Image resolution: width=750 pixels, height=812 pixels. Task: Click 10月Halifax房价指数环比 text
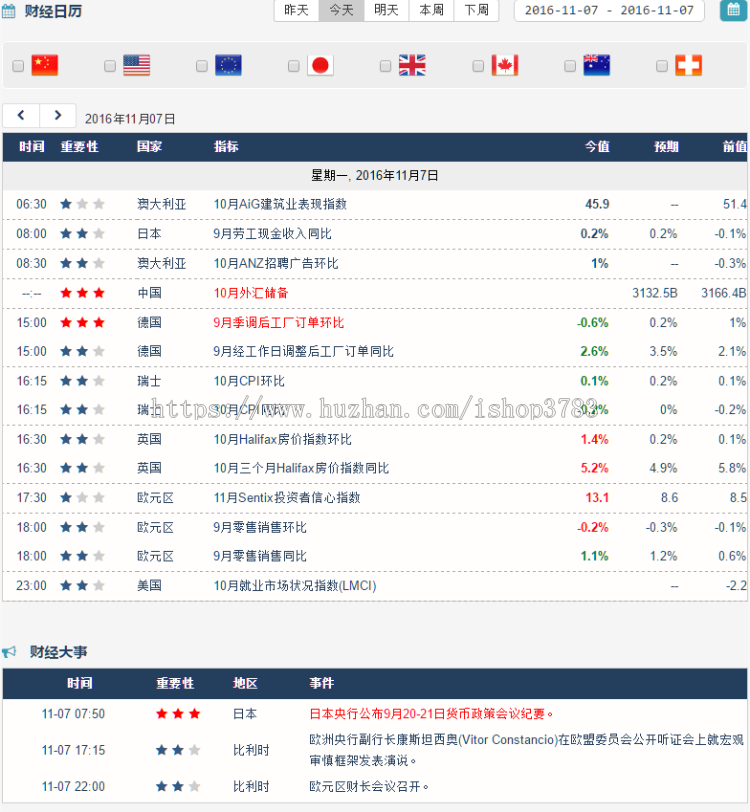[x=283, y=440]
